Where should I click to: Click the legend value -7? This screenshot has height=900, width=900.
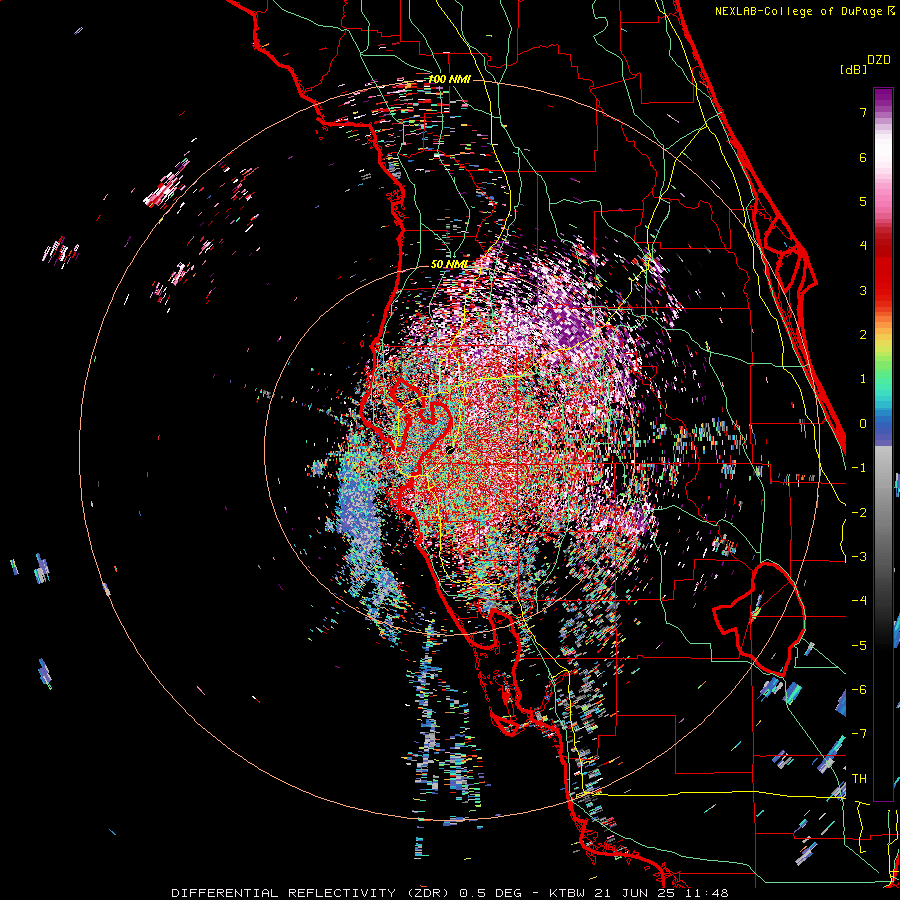859,734
